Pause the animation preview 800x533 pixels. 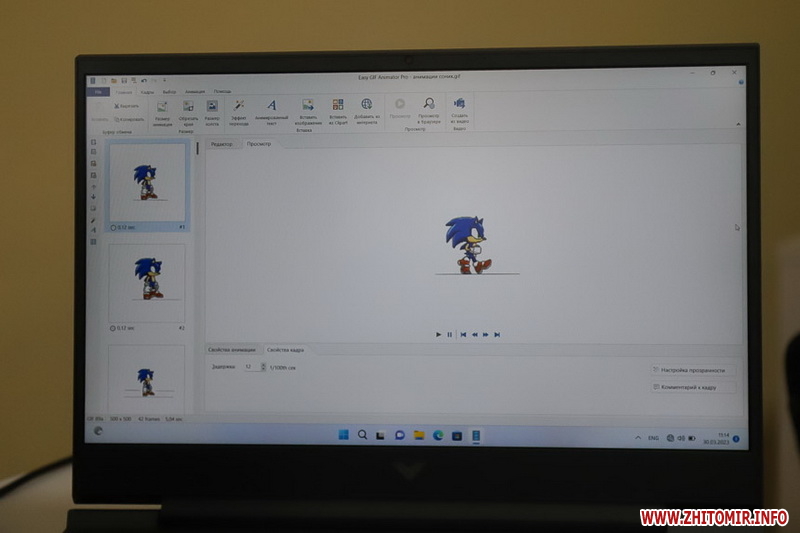450,334
